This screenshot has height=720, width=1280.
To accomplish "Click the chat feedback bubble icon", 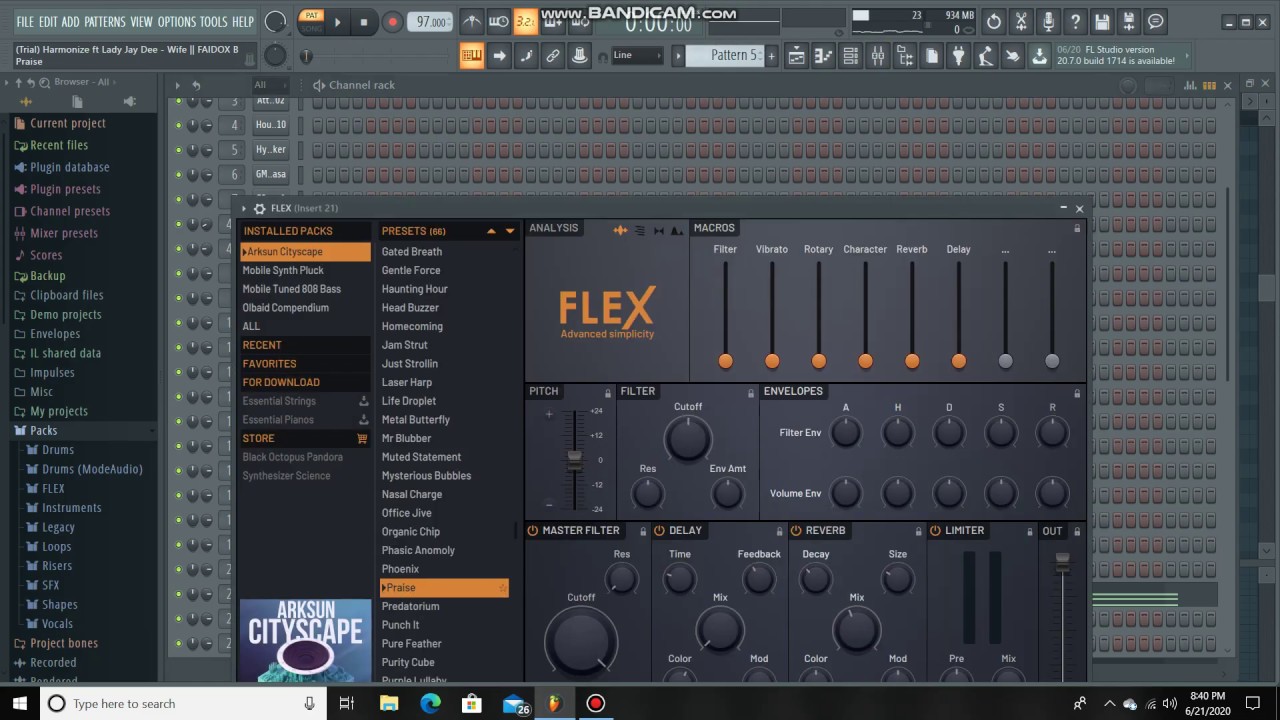I will [x=1156, y=22].
